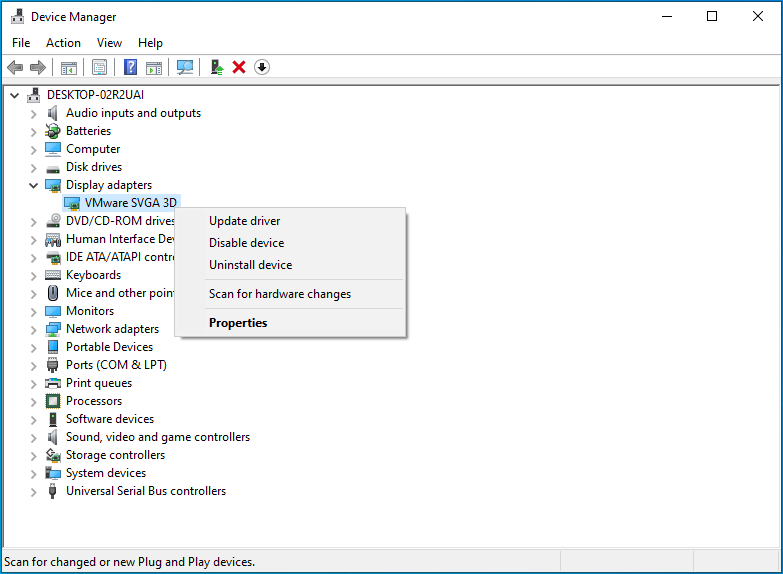This screenshot has height=574, width=783.
Task: Open the Action menu
Action: pyautogui.click(x=63, y=43)
